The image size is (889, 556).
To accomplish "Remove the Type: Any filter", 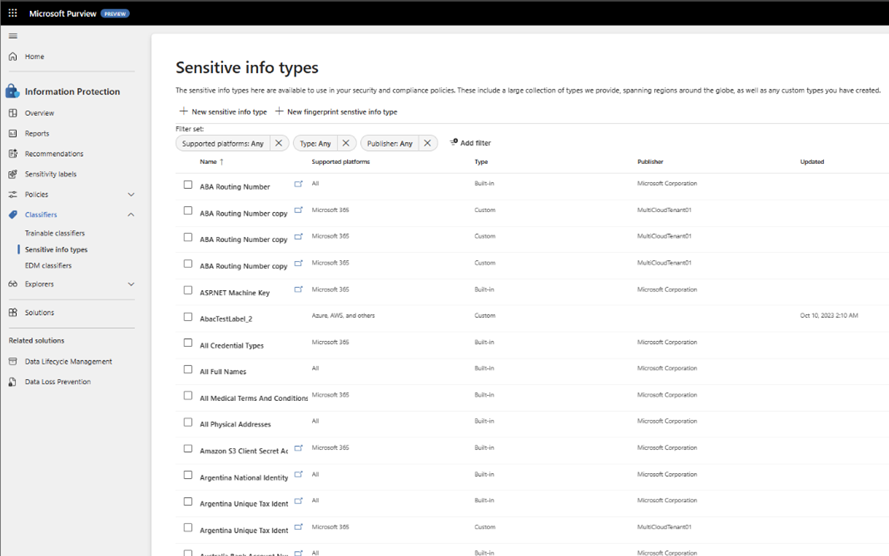I will click(346, 143).
